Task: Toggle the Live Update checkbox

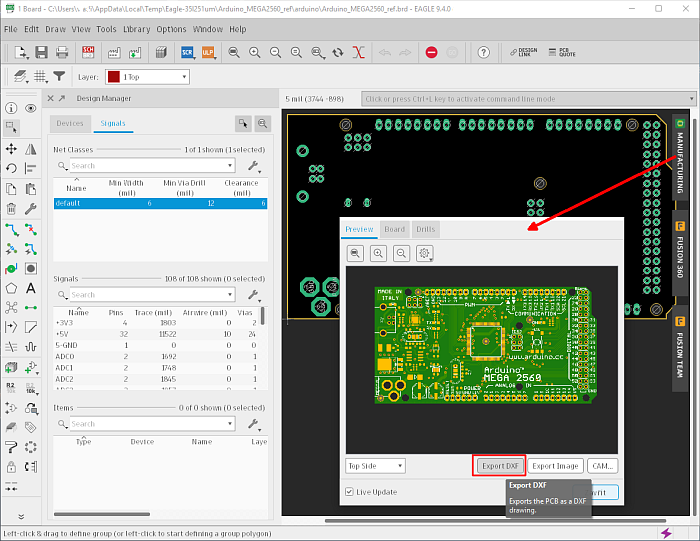Action: click(x=350, y=492)
